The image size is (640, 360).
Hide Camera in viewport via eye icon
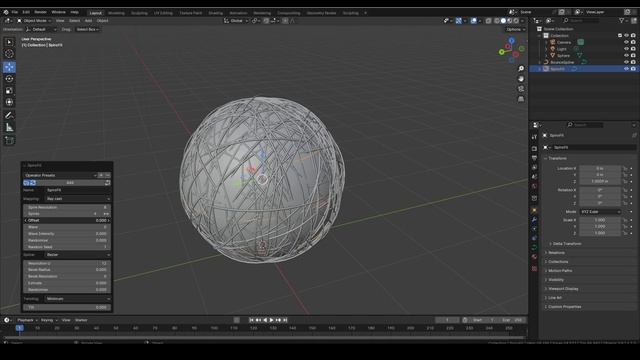626,42
